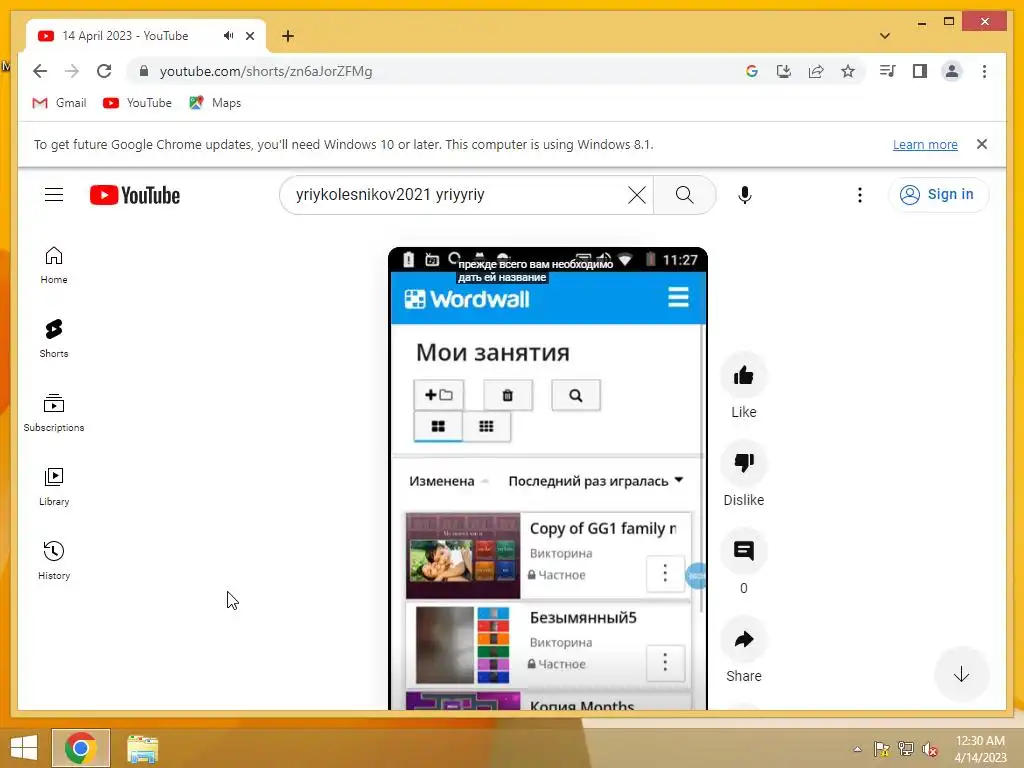The image size is (1024, 768).
Task: Open Gmail bookmark
Action: (x=59, y=103)
